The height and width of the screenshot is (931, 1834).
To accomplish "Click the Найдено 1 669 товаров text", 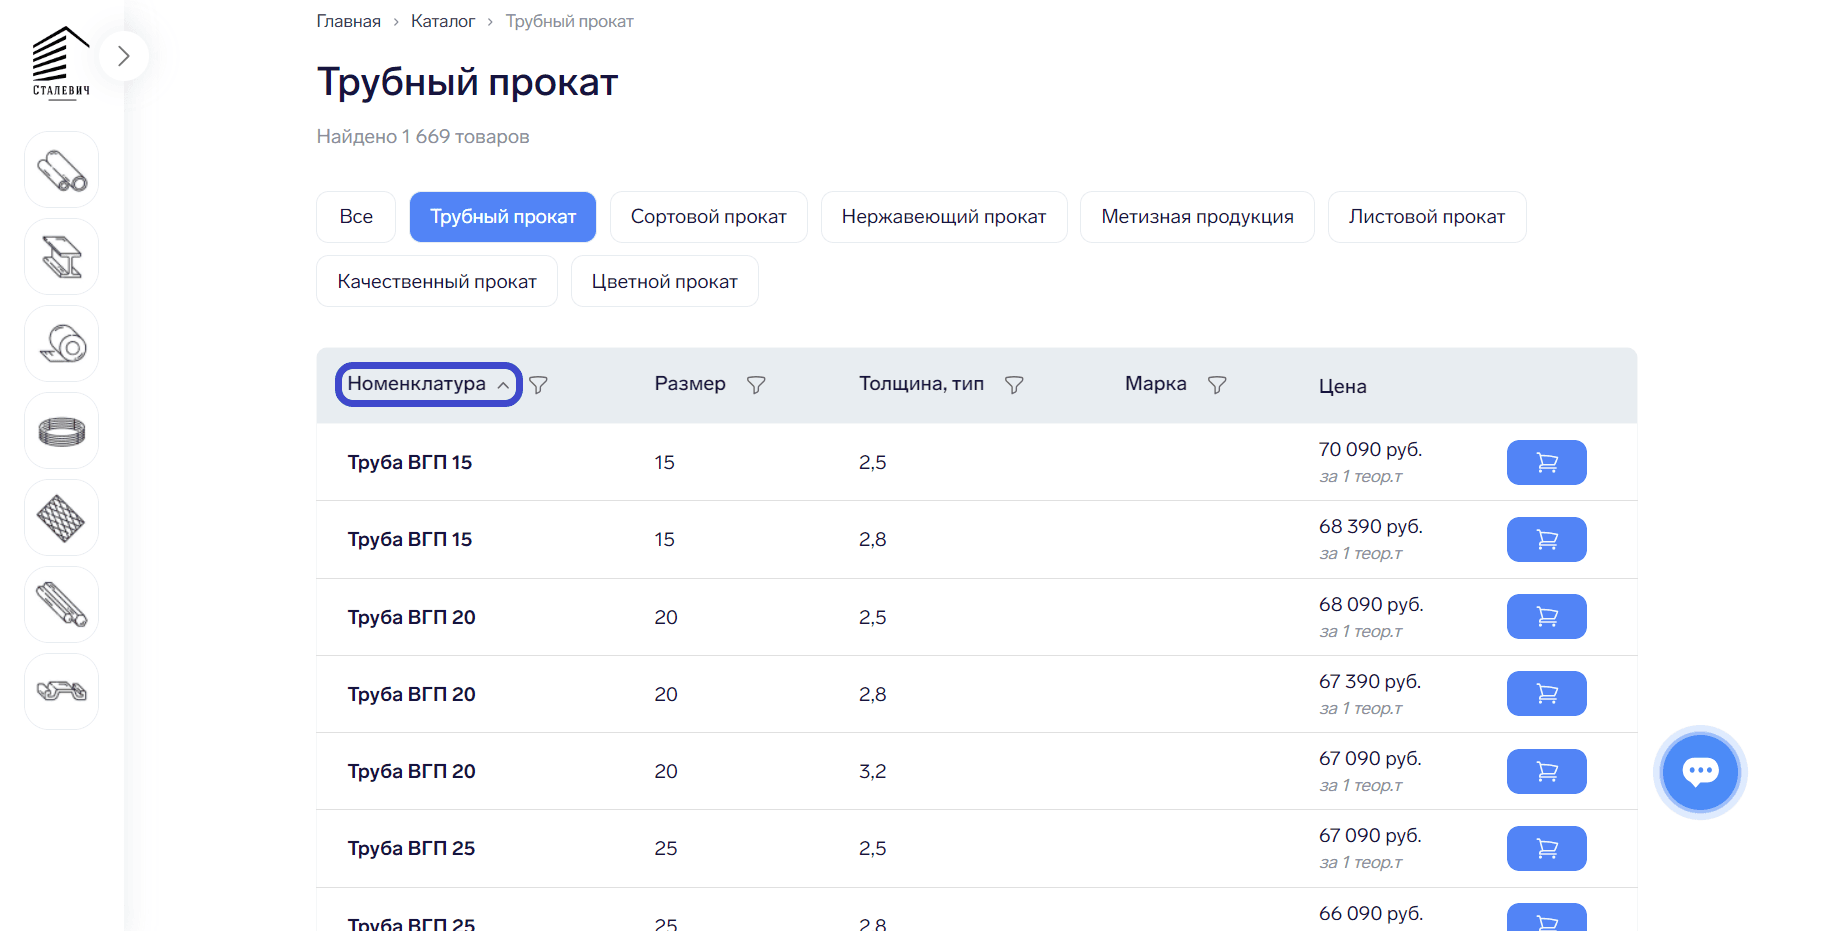I will tap(423, 137).
